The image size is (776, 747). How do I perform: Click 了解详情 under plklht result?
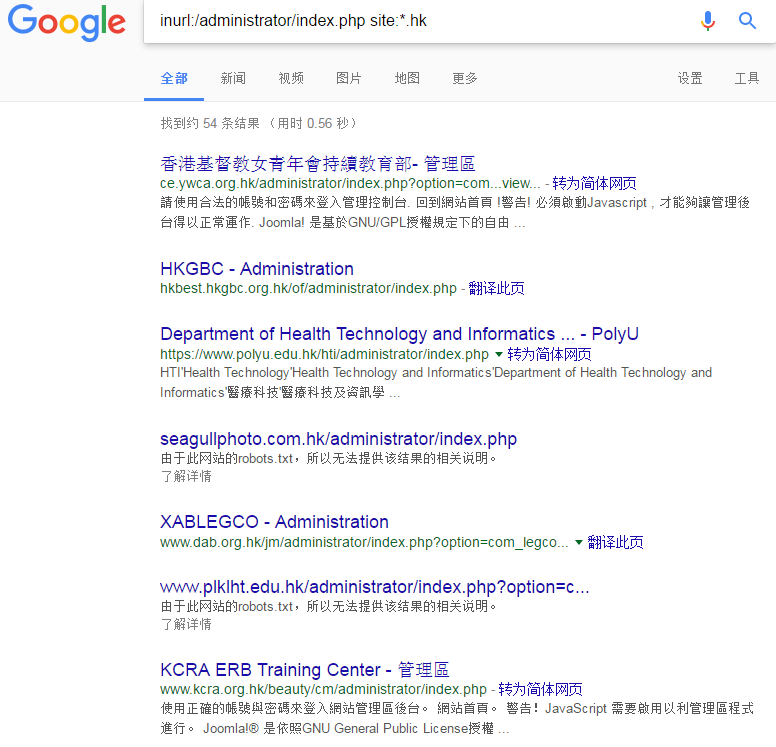(186, 624)
